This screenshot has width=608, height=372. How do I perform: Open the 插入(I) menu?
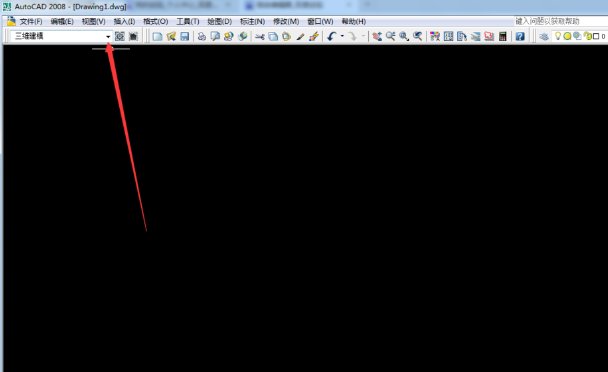click(x=124, y=21)
